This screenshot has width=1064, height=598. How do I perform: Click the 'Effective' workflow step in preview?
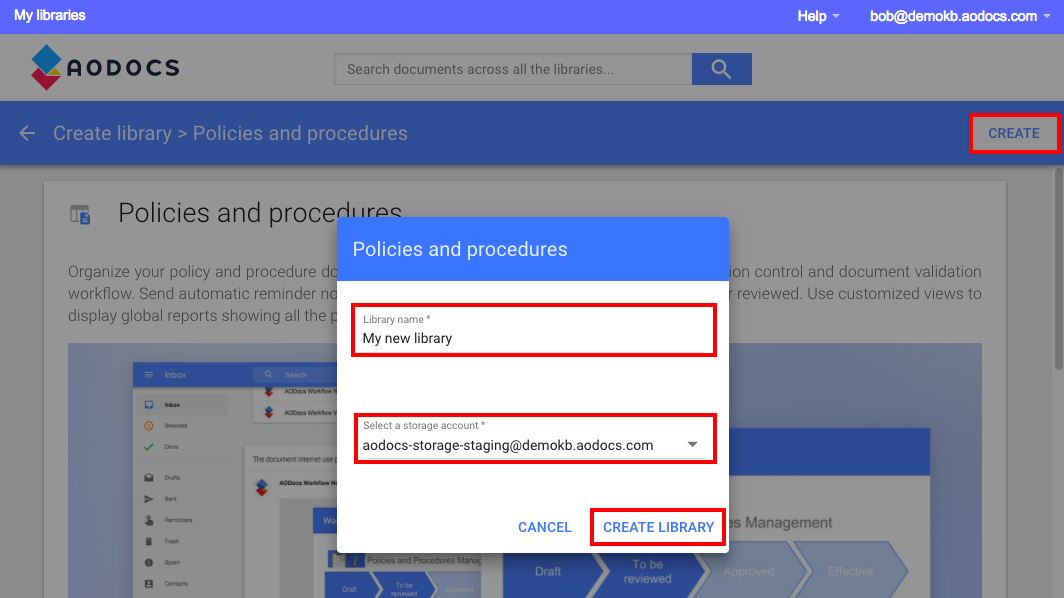coord(850,572)
